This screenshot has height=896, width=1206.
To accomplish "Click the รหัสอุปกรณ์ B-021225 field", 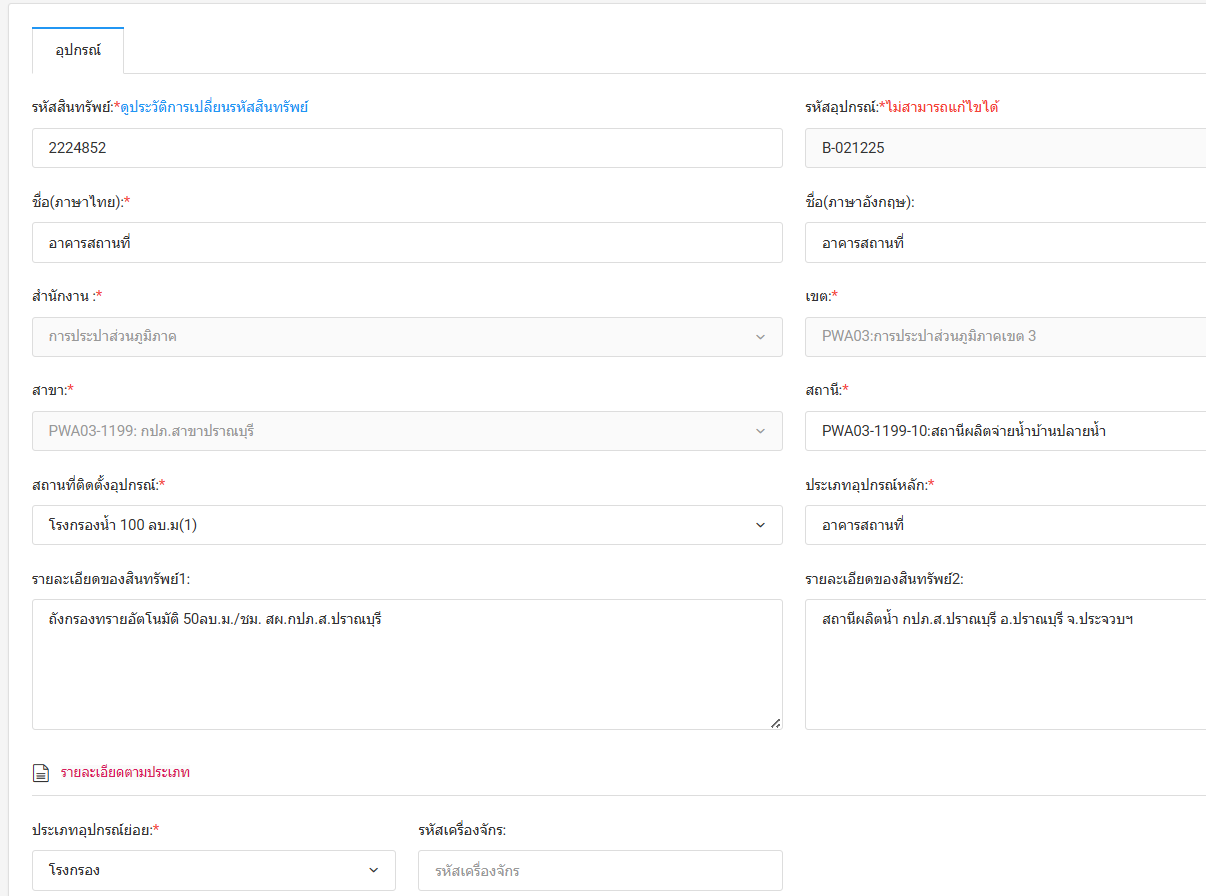I will pyautogui.click(x=1005, y=148).
